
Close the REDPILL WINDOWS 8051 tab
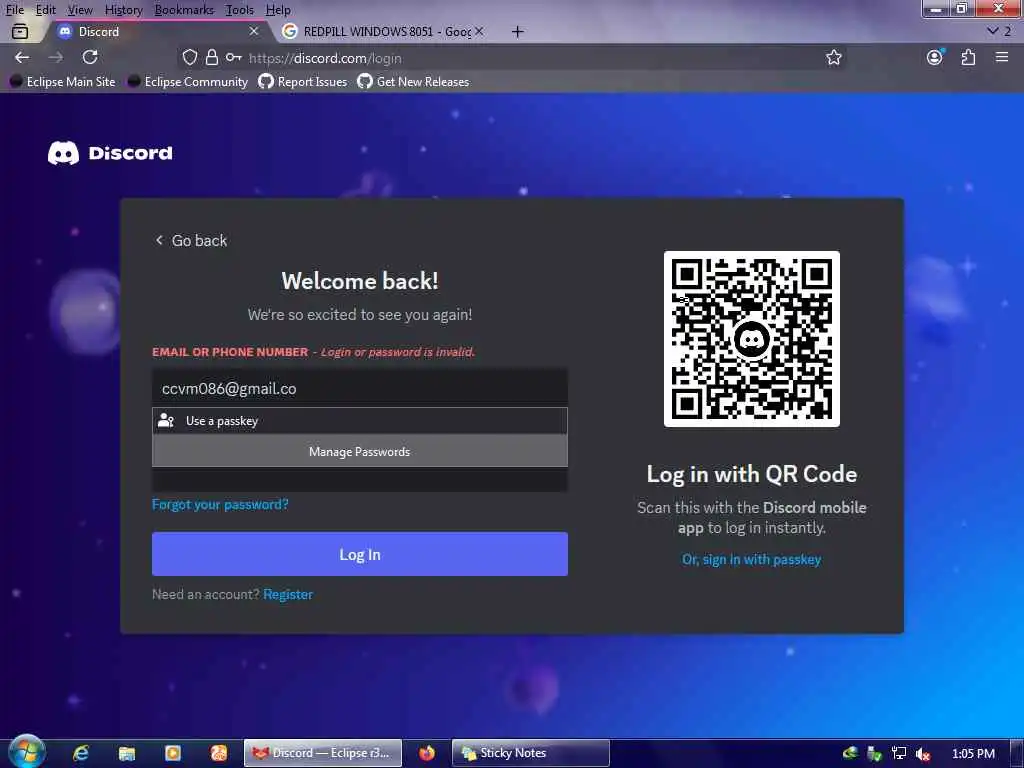479,31
